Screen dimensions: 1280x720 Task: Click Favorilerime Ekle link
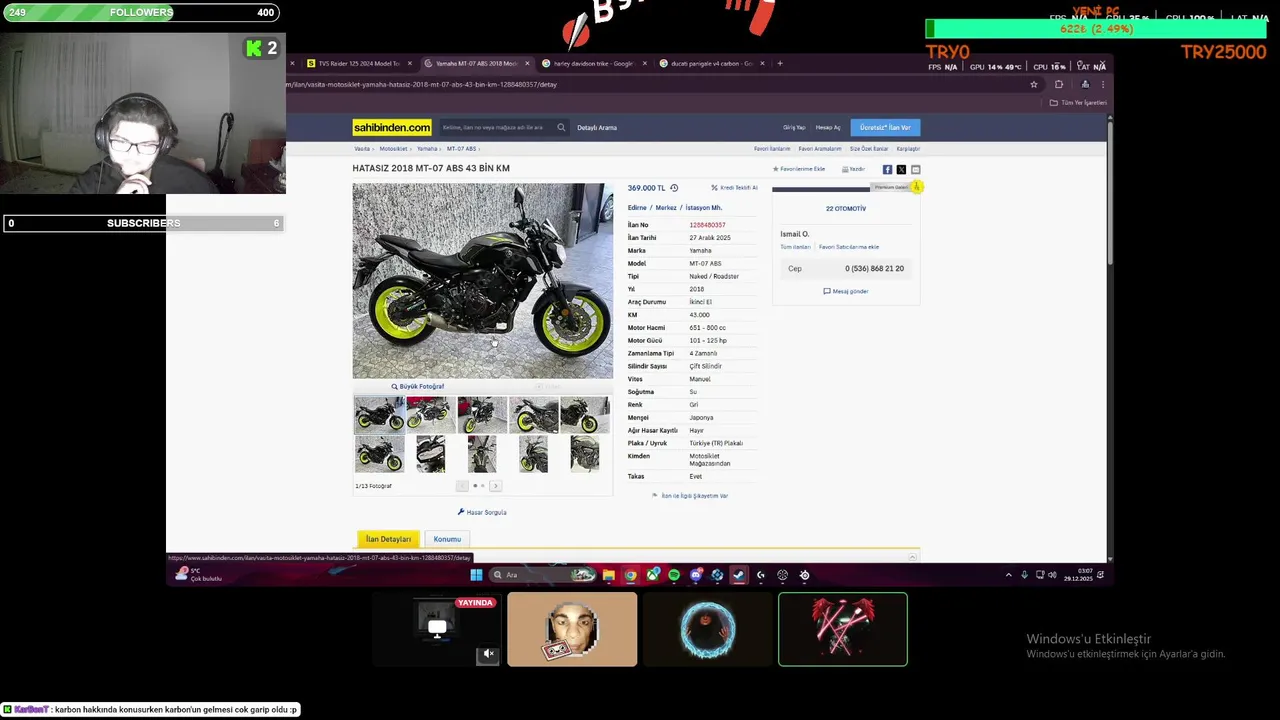(x=799, y=169)
